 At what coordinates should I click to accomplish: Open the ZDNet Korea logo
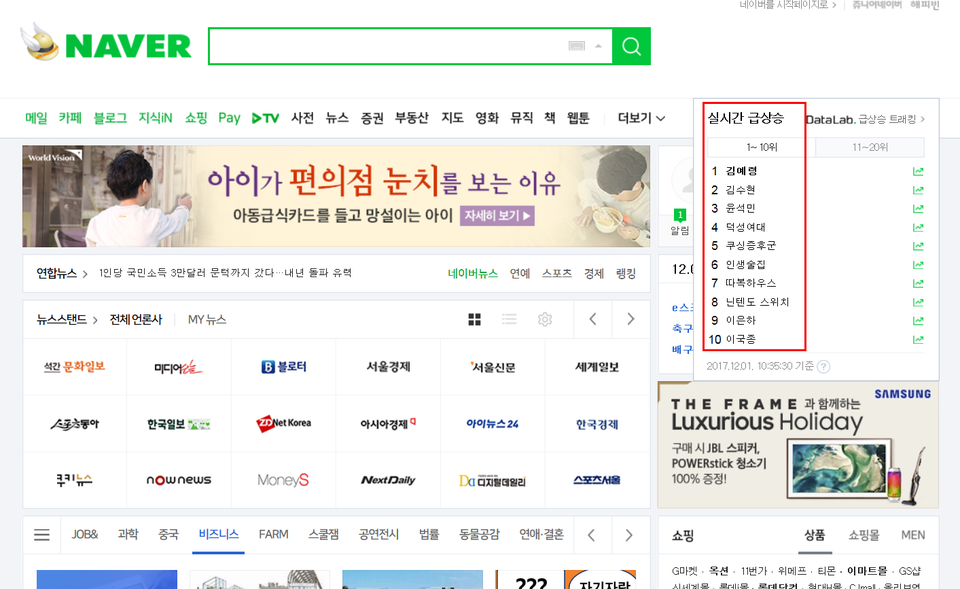point(284,423)
